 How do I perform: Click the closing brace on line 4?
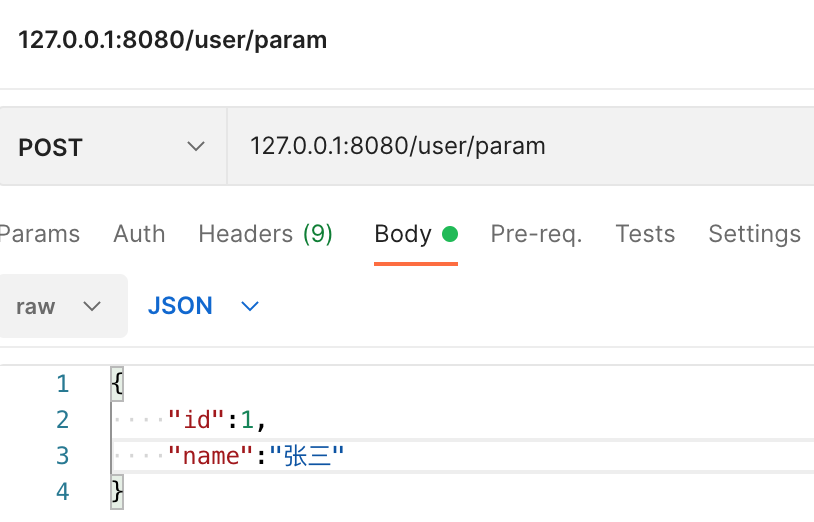click(117, 491)
